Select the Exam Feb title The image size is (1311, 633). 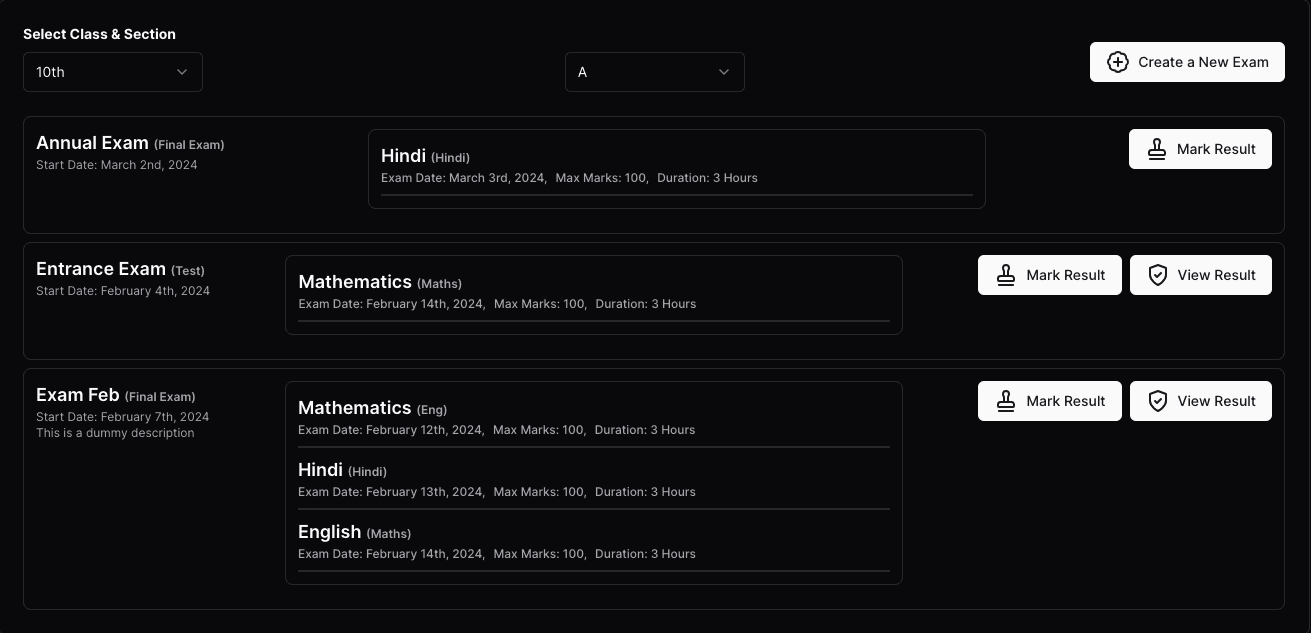[78, 395]
